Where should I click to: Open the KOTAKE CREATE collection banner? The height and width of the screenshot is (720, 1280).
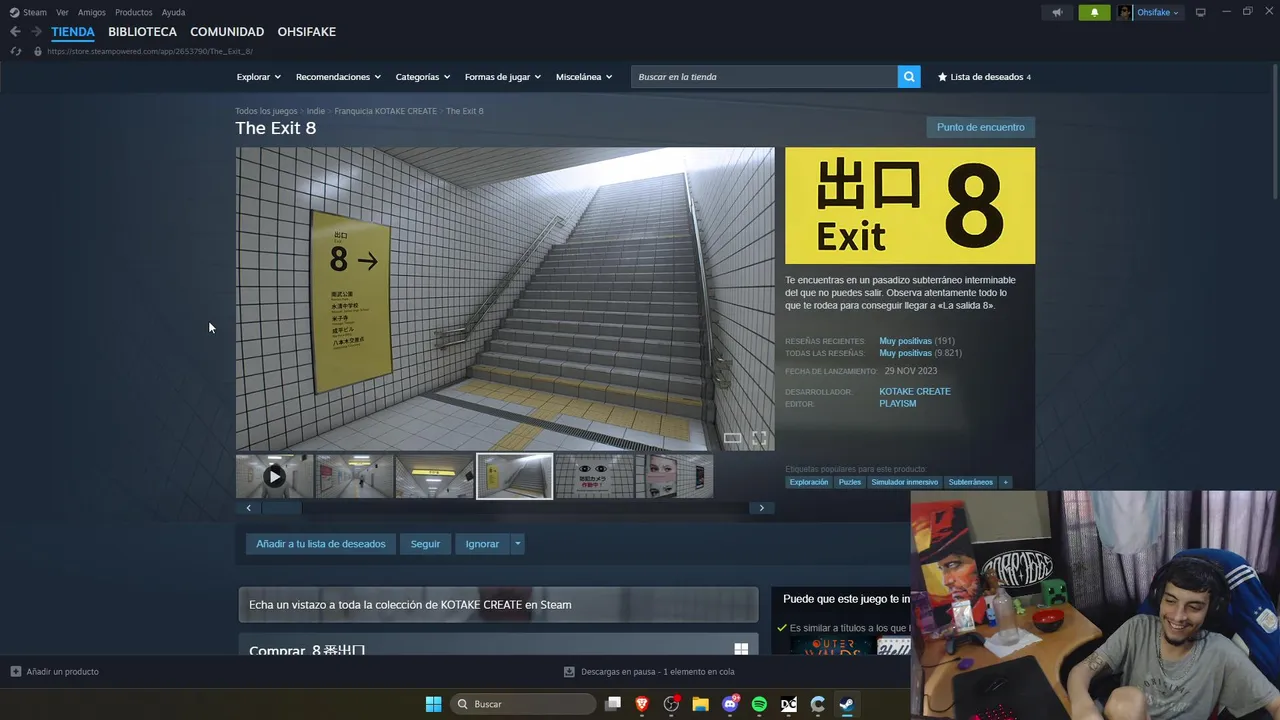[498, 605]
